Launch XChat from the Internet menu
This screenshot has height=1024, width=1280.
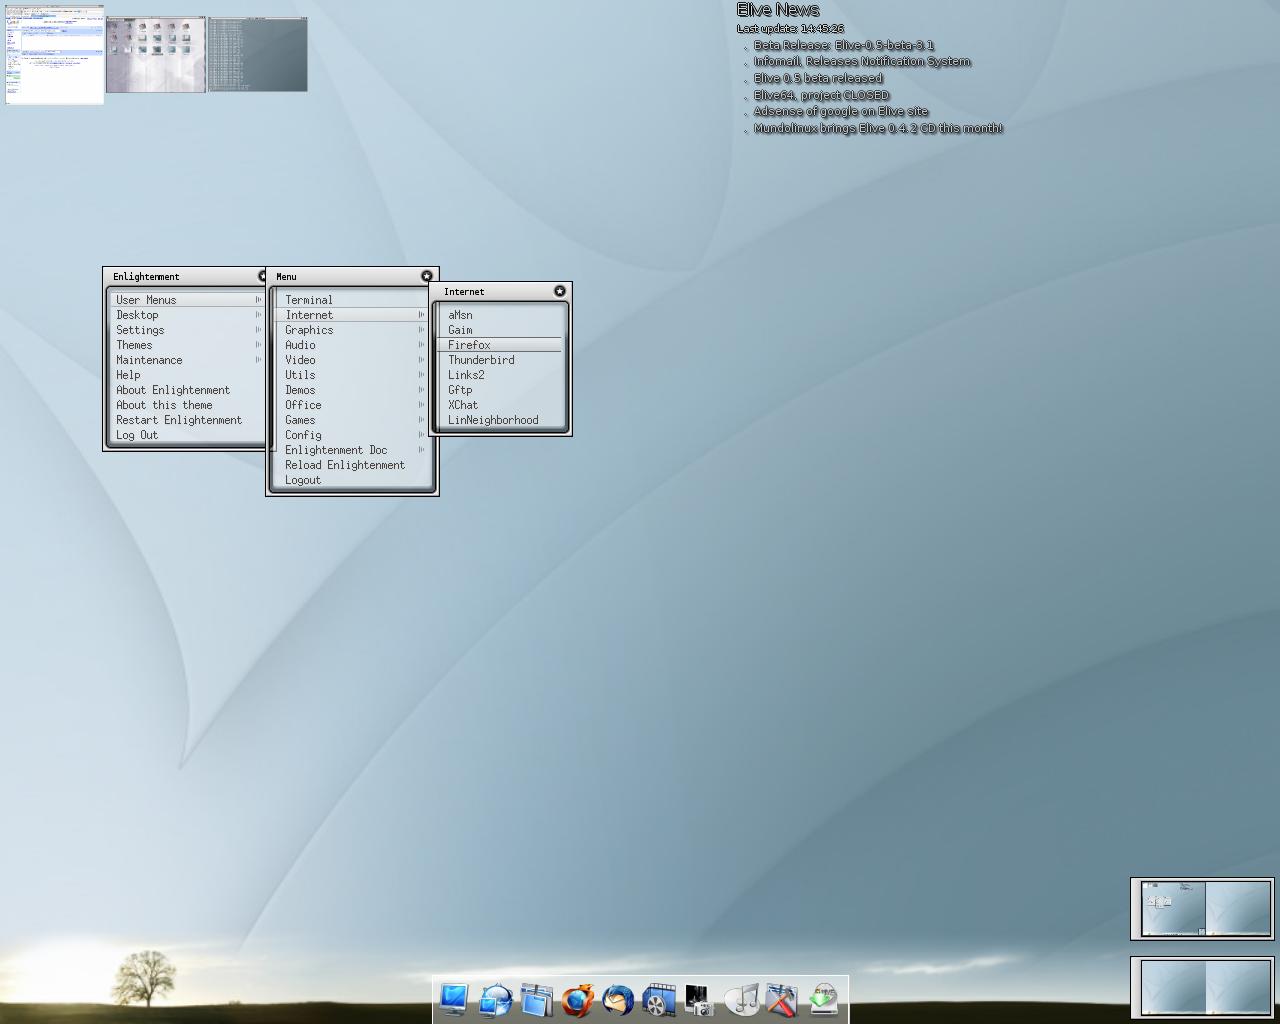500,405
